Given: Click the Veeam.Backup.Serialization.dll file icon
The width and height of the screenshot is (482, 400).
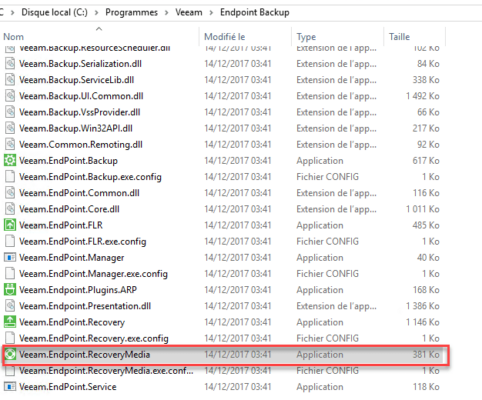Looking at the screenshot, I should (10, 64).
